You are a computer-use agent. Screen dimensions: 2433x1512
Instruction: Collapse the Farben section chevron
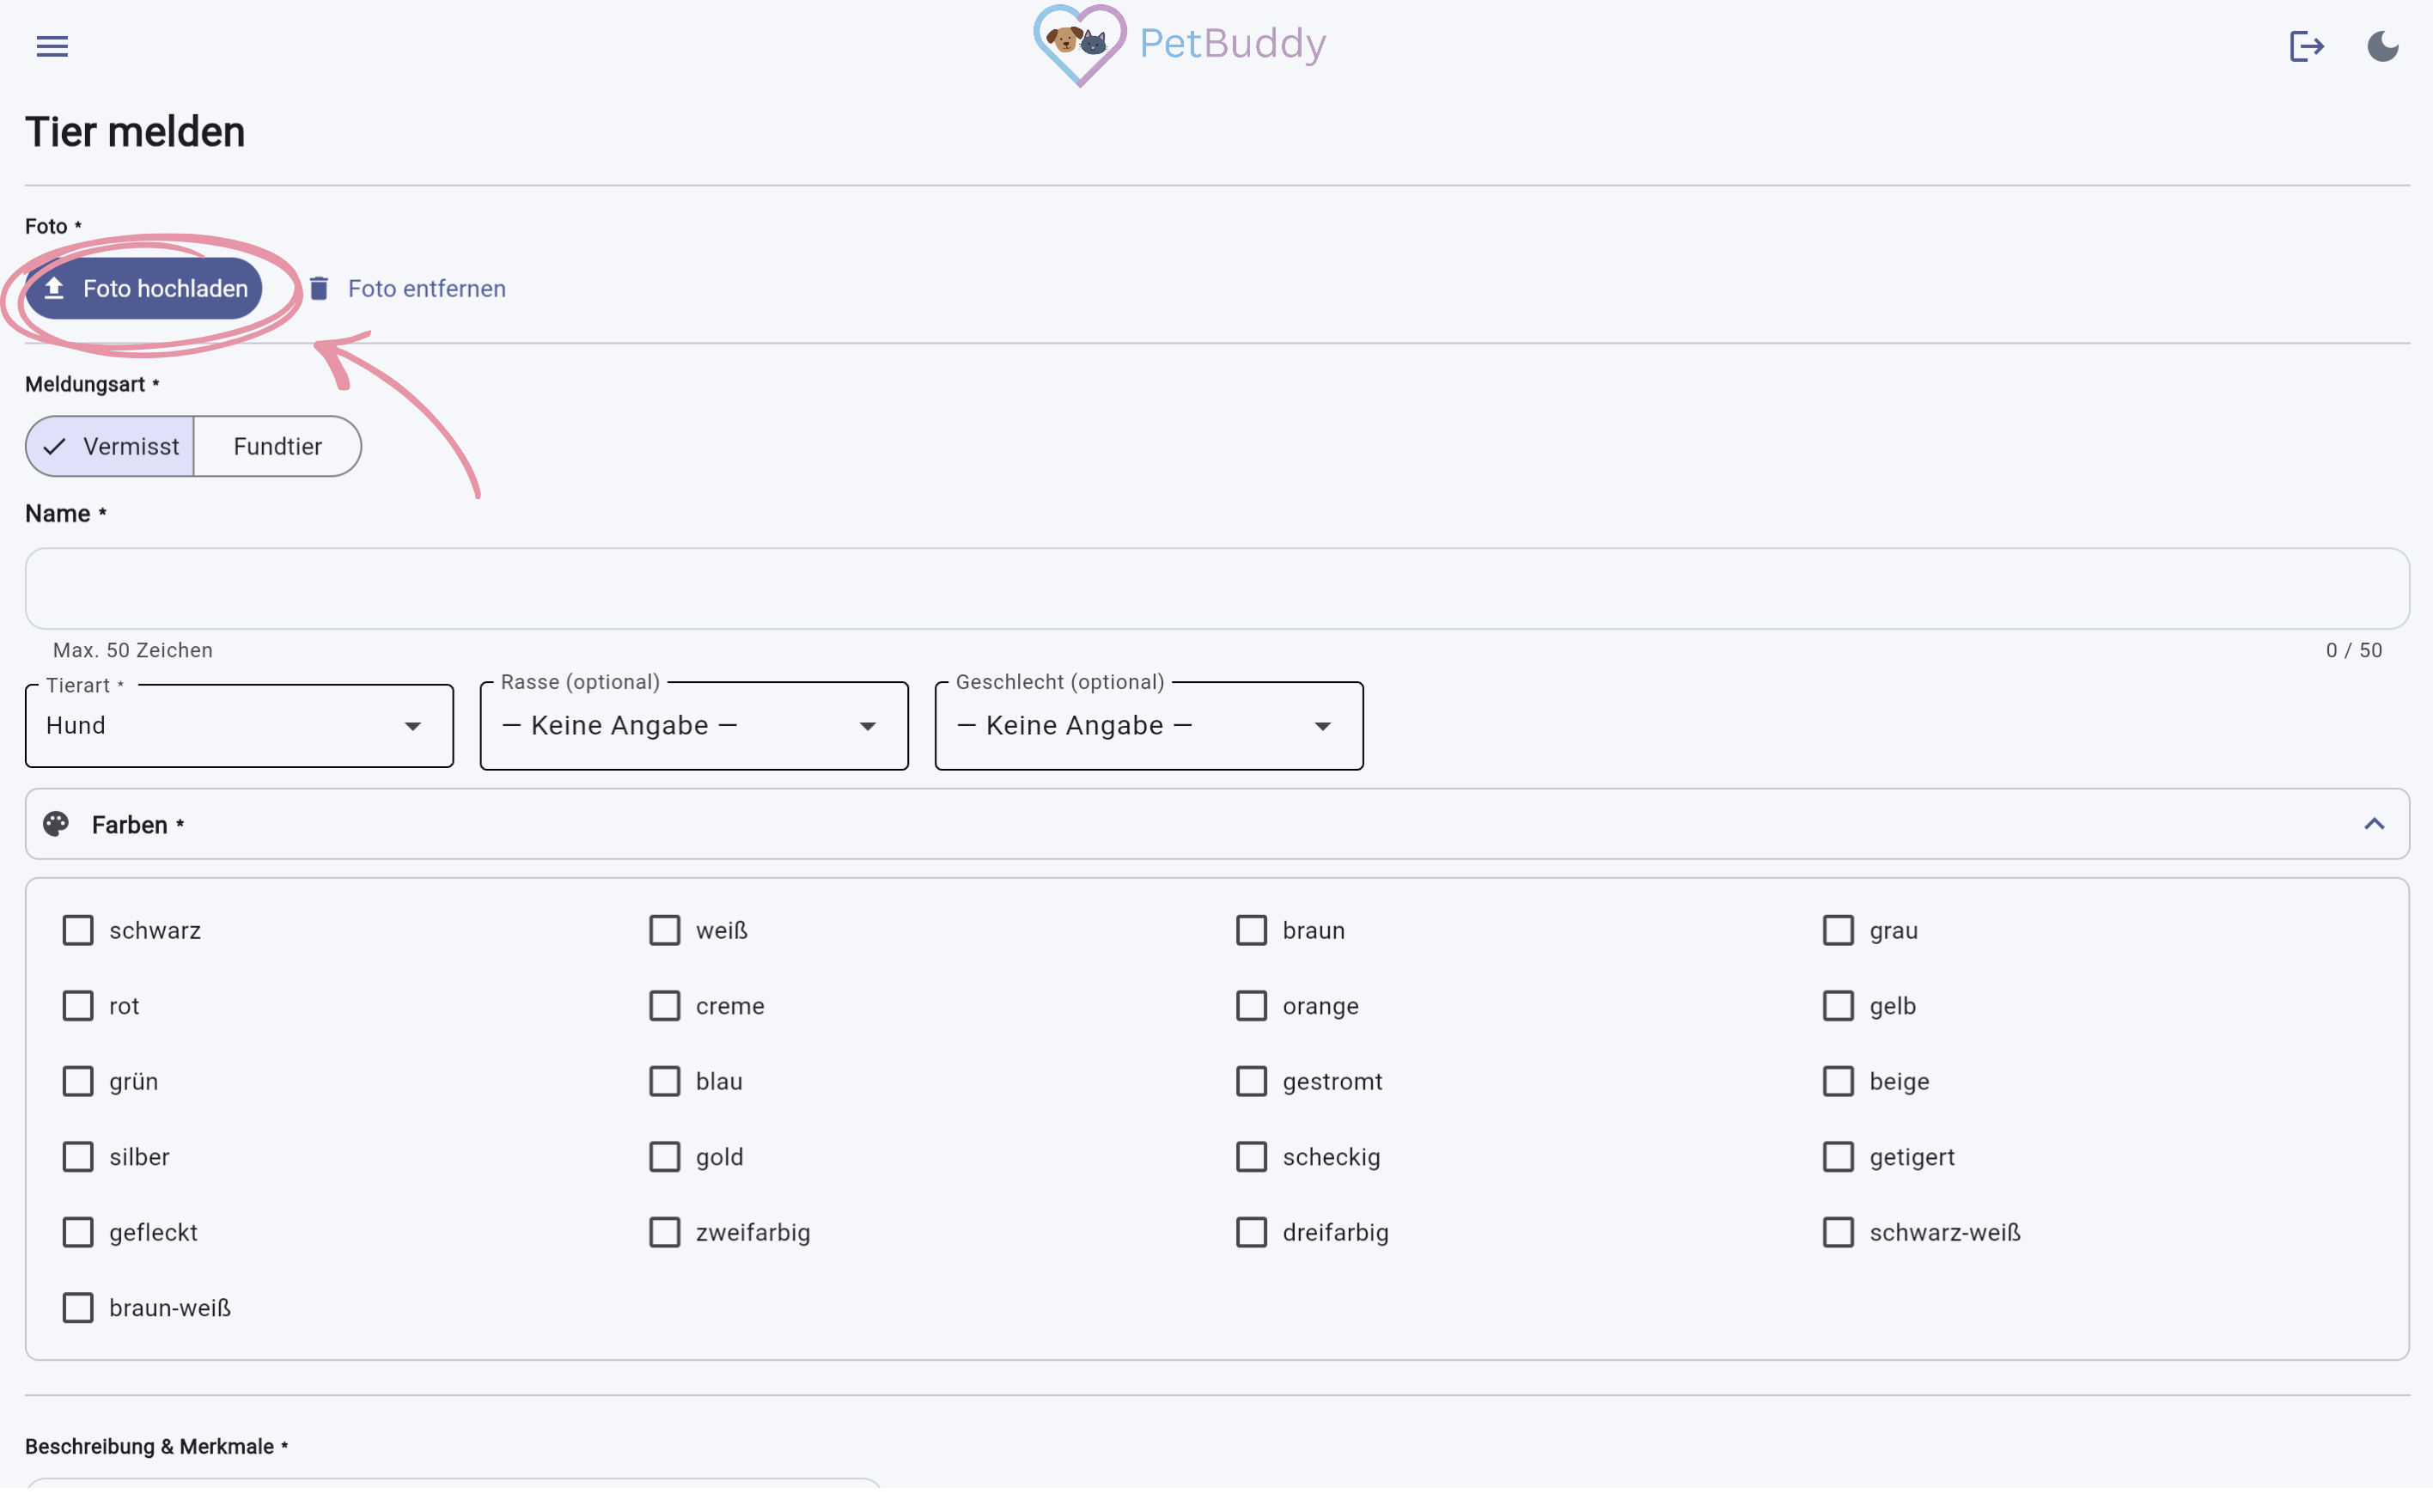coord(2373,824)
